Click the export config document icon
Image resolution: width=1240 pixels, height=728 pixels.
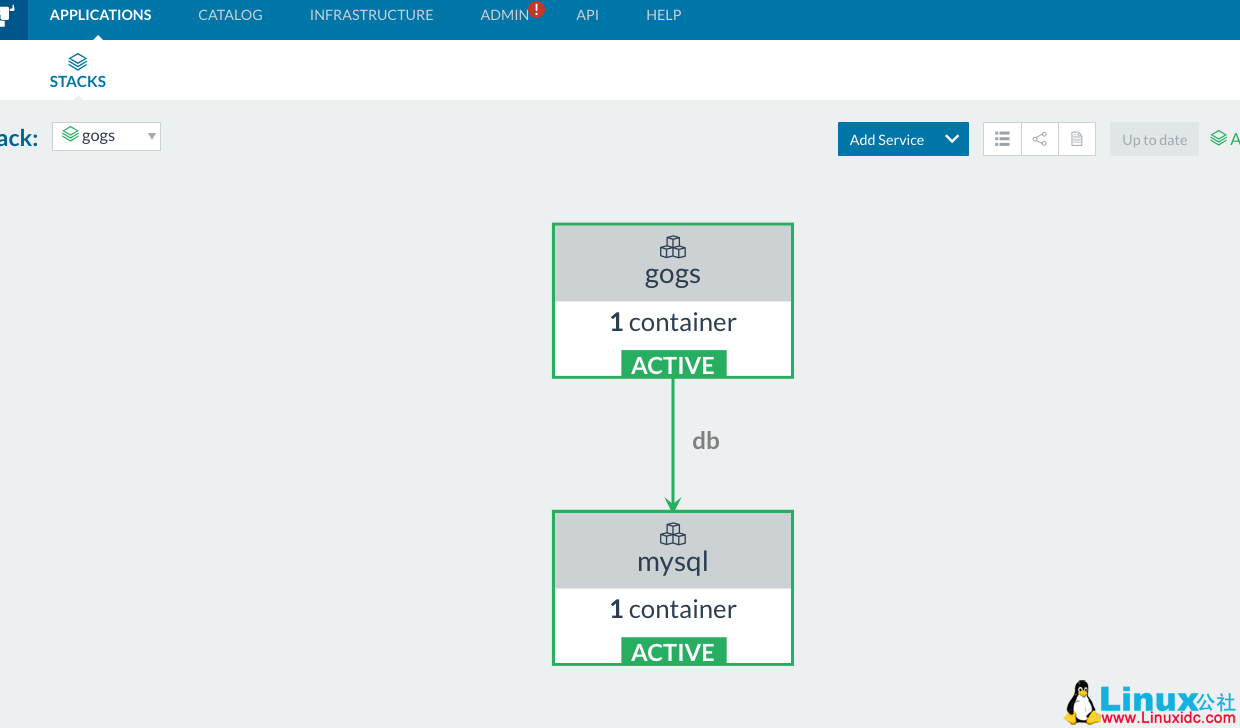(x=1077, y=139)
